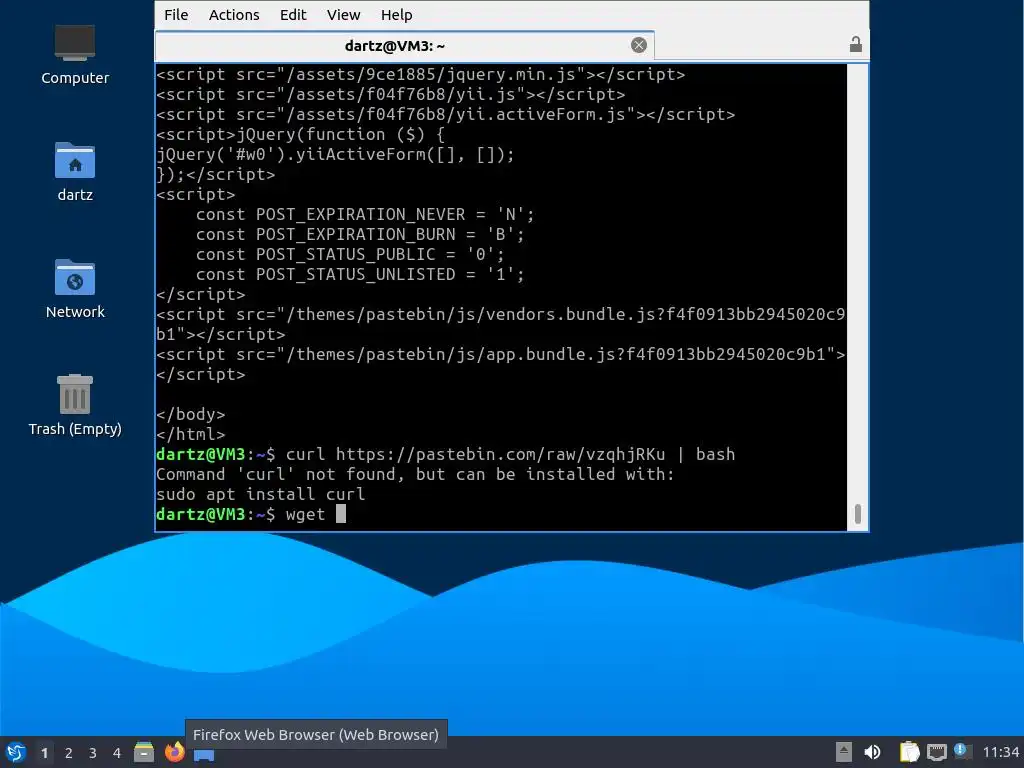Click the 11:34 panel clock
1024x768 pixels.
coord(1000,752)
